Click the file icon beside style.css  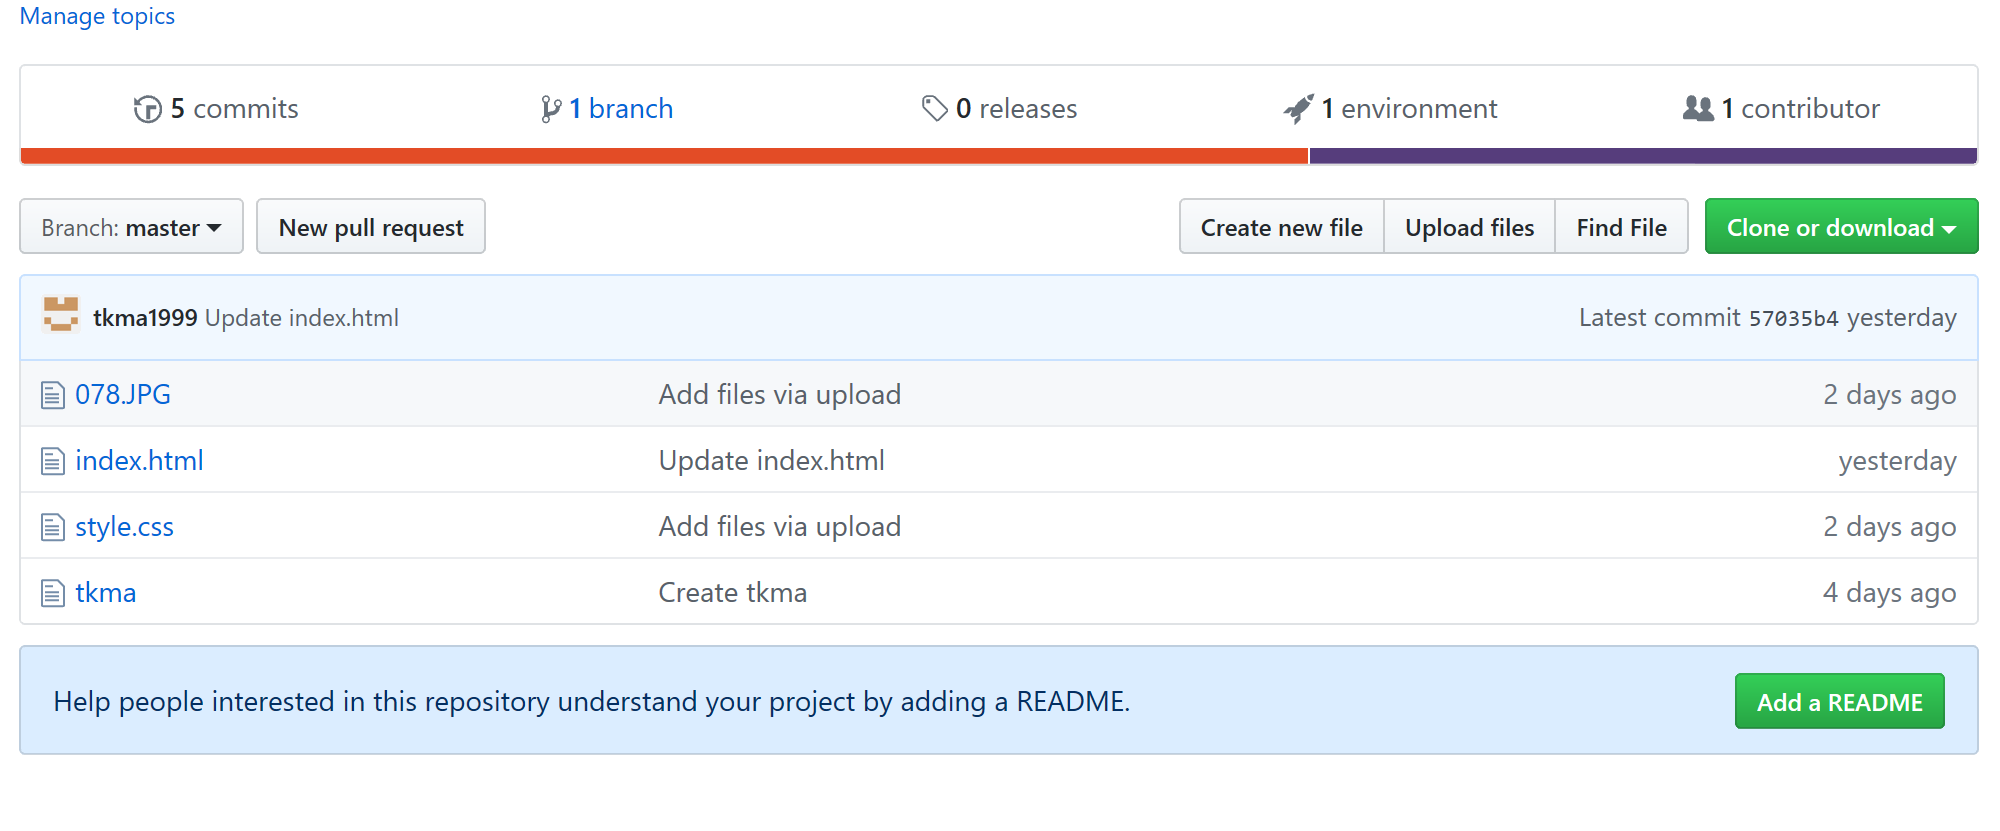pos(53,527)
